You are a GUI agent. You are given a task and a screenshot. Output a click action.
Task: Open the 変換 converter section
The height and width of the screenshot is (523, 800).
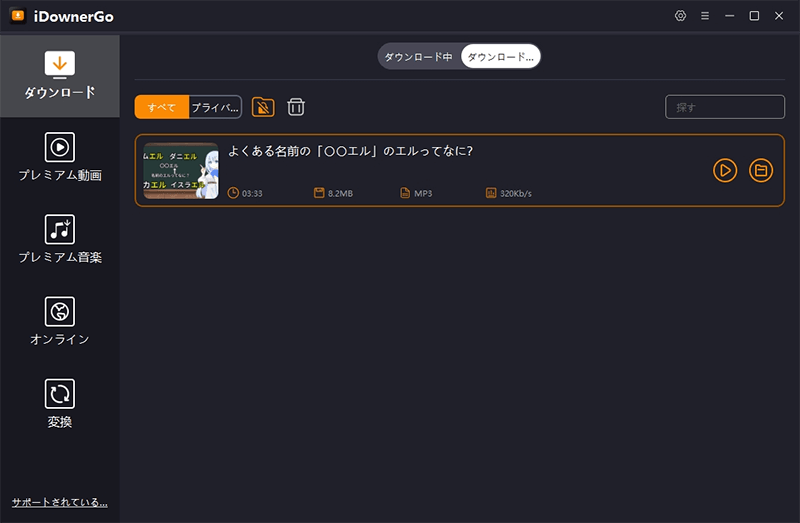tap(60, 404)
